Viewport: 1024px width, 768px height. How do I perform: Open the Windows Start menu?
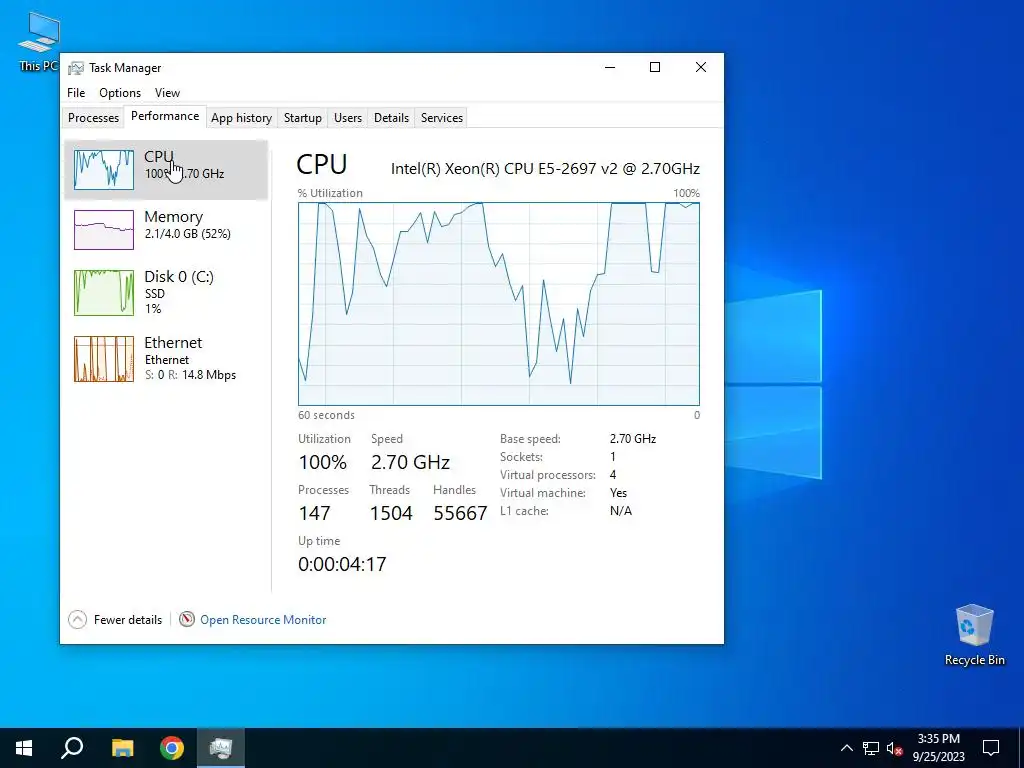point(24,748)
